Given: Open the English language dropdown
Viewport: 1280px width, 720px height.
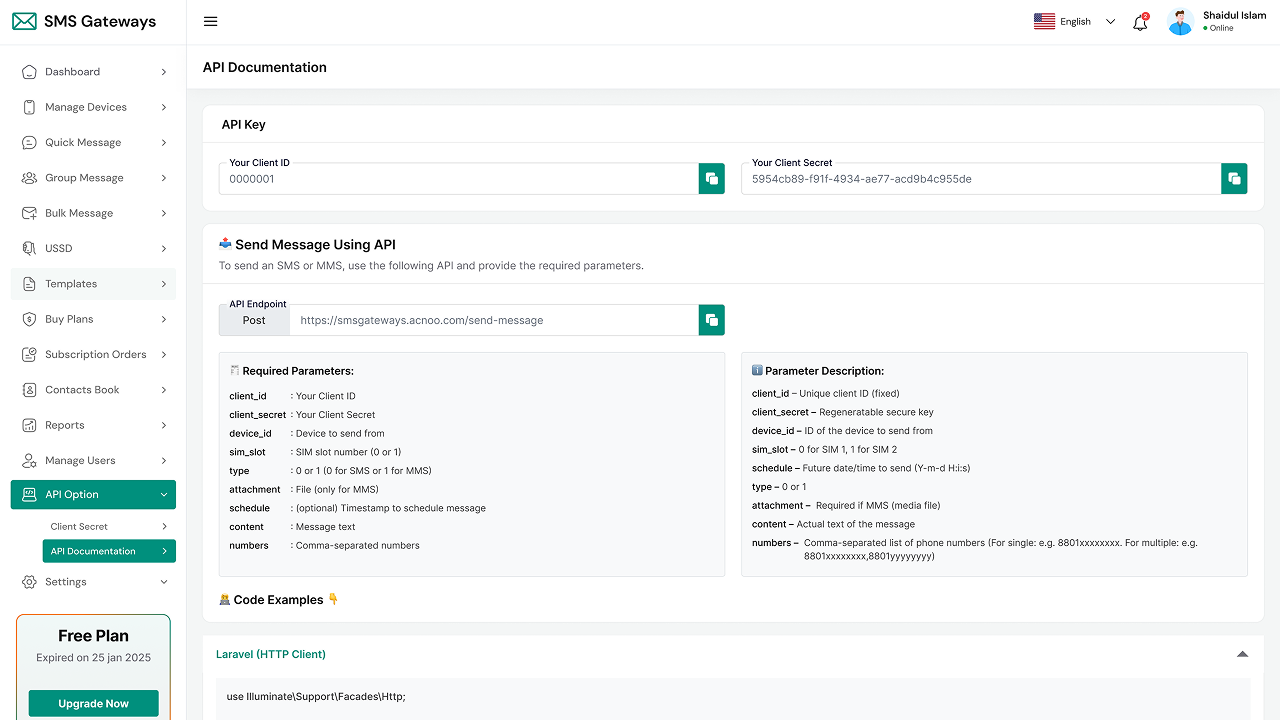Looking at the screenshot, I should [x=1075, y=22].
